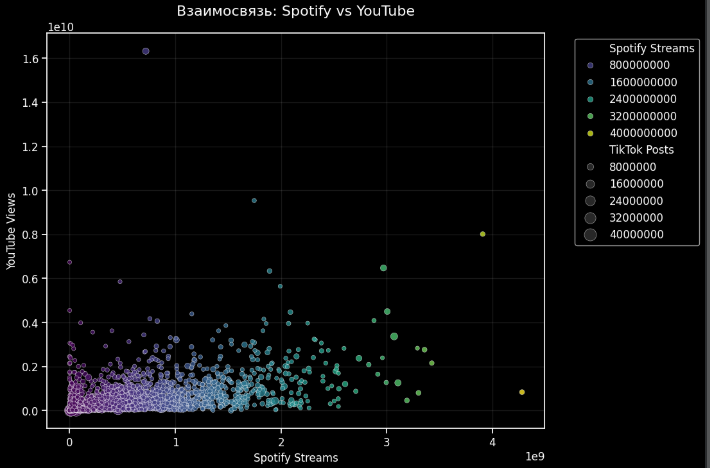Click the yellow point beyond 4e9 Spotify streams
The image size is (710, 468).
tap(522, 392)
